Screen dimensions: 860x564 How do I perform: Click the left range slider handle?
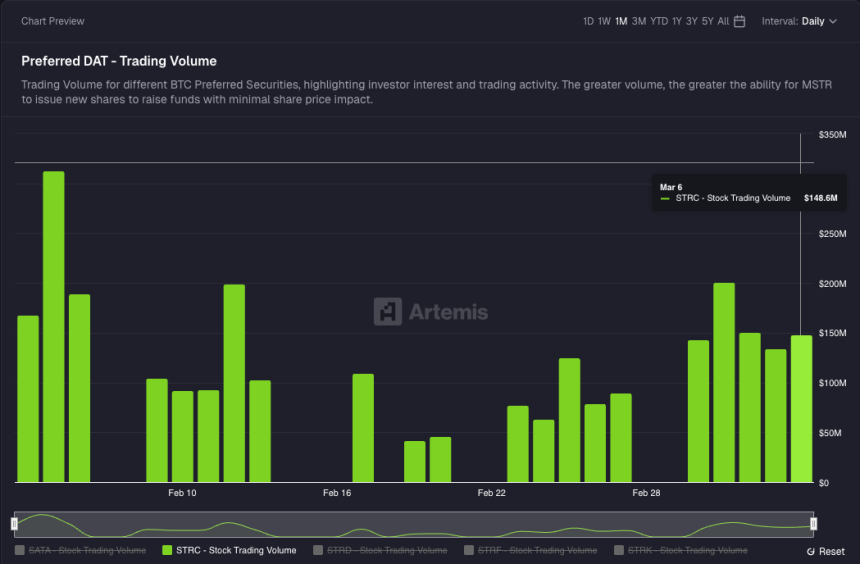[x=14, y=524]
